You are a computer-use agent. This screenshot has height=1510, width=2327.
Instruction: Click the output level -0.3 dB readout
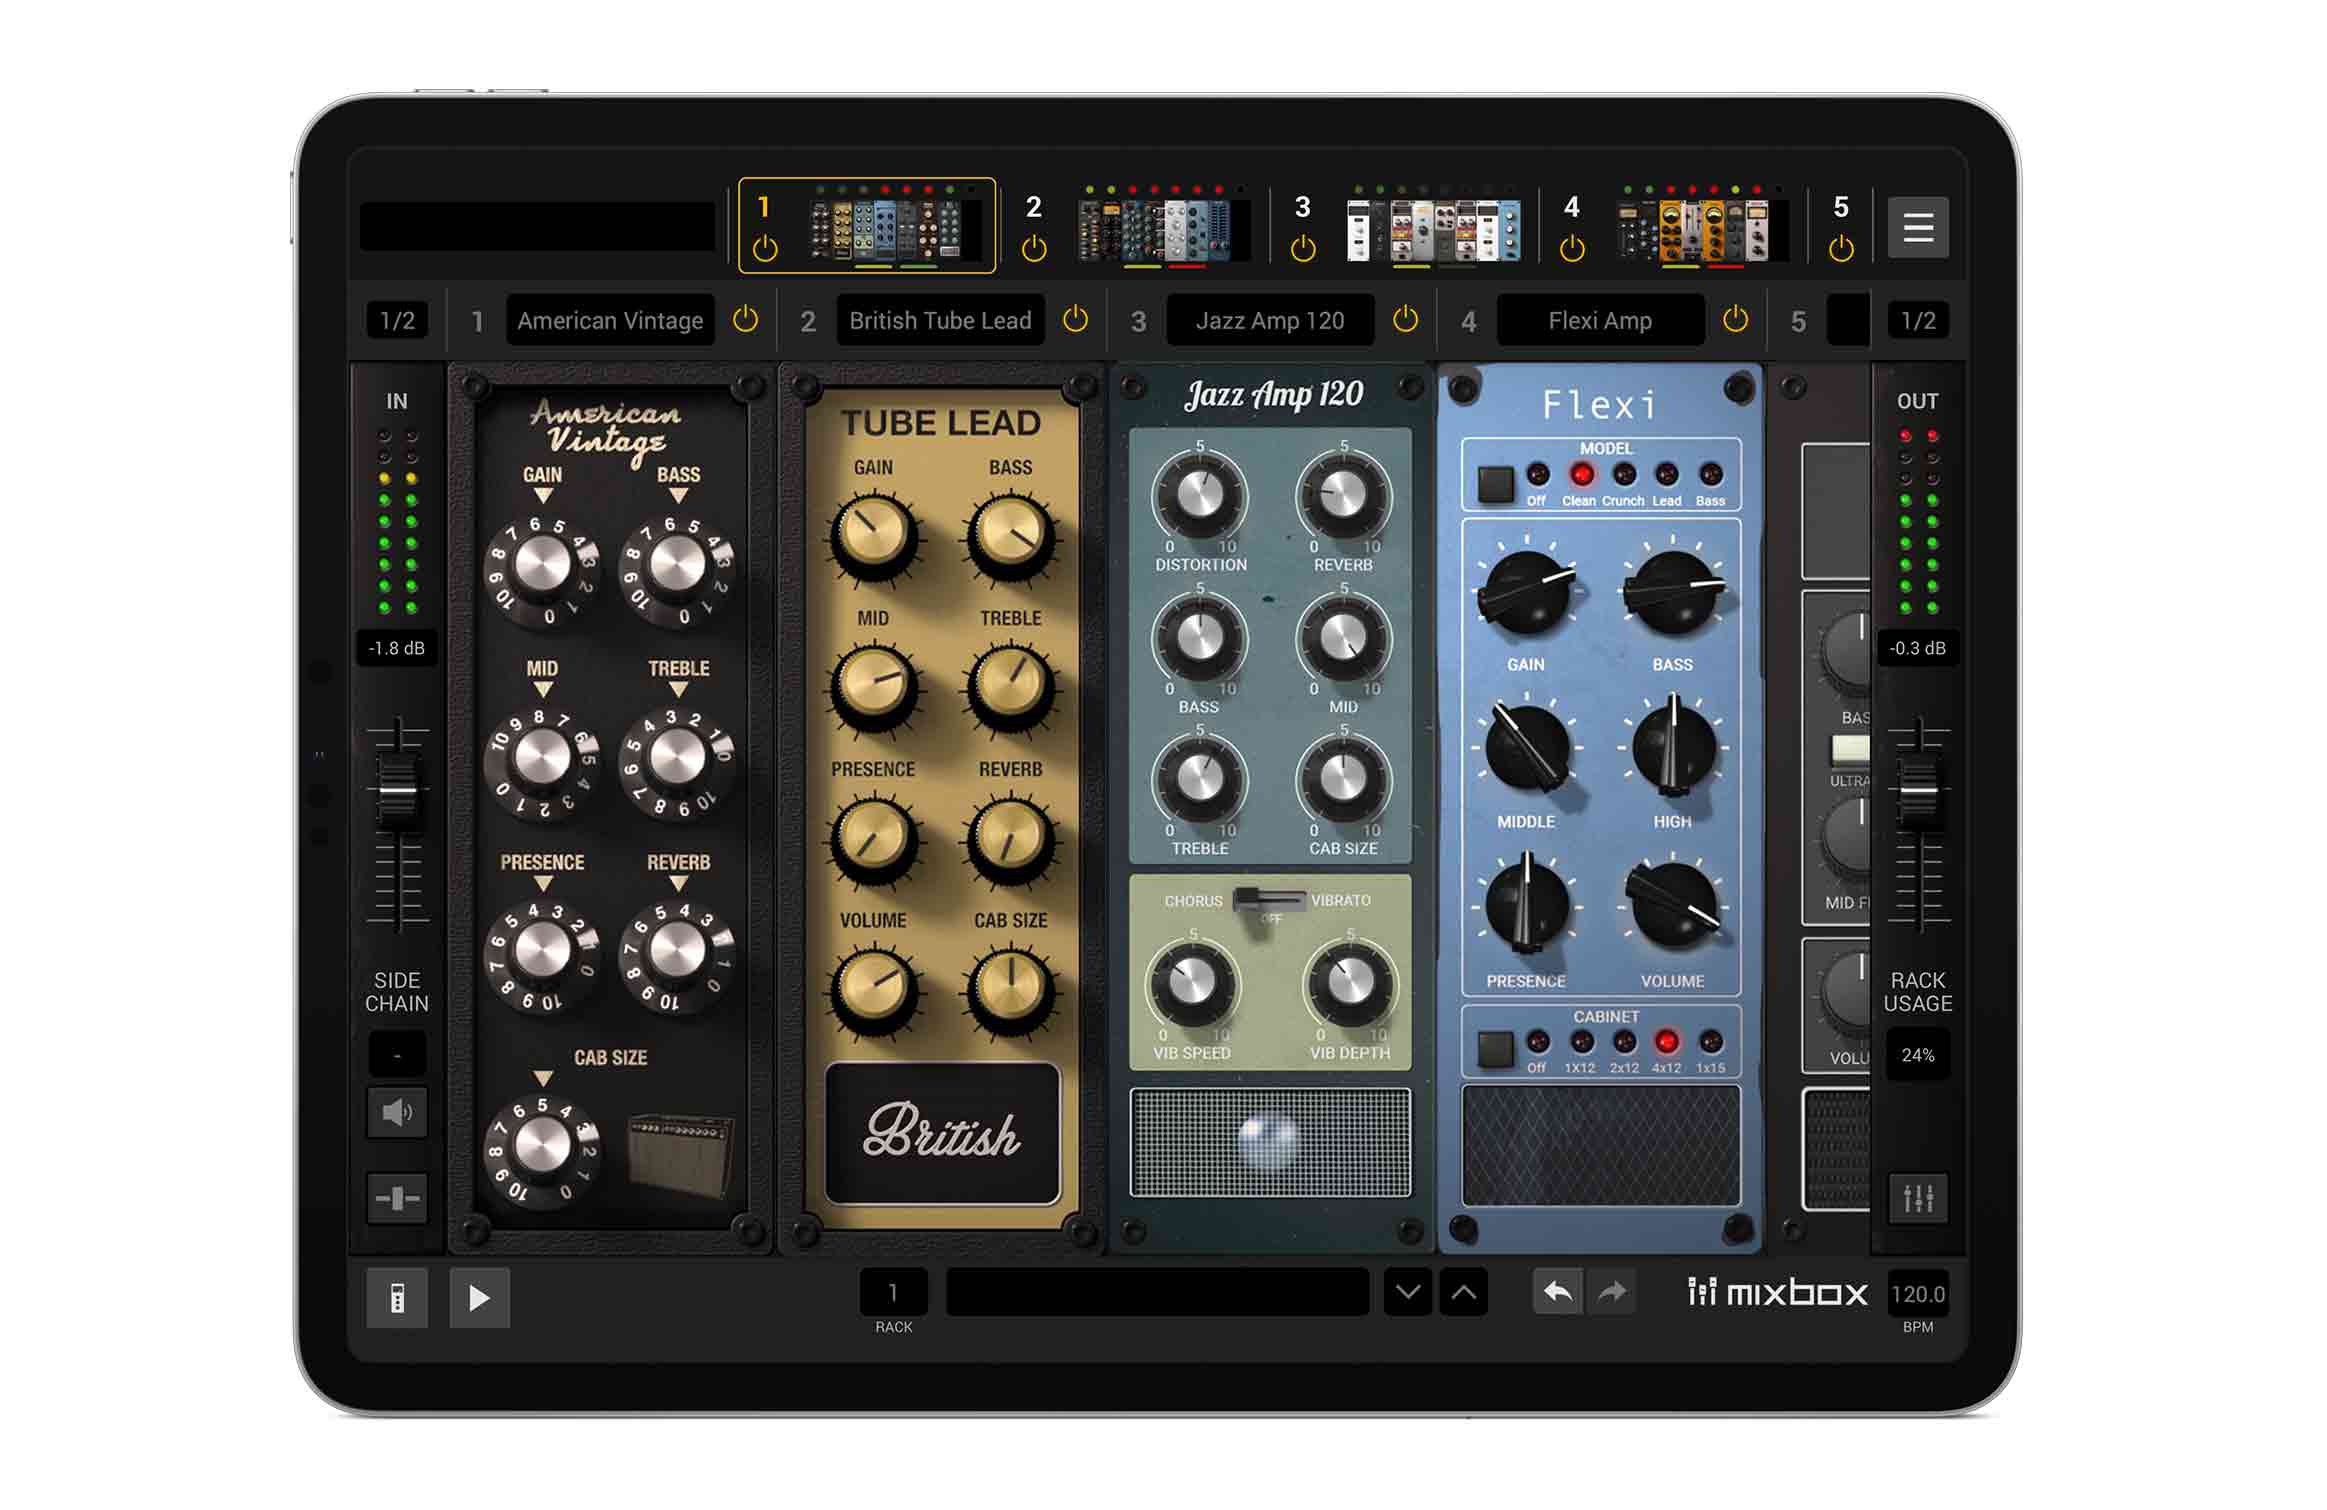tap(1917, 648)
